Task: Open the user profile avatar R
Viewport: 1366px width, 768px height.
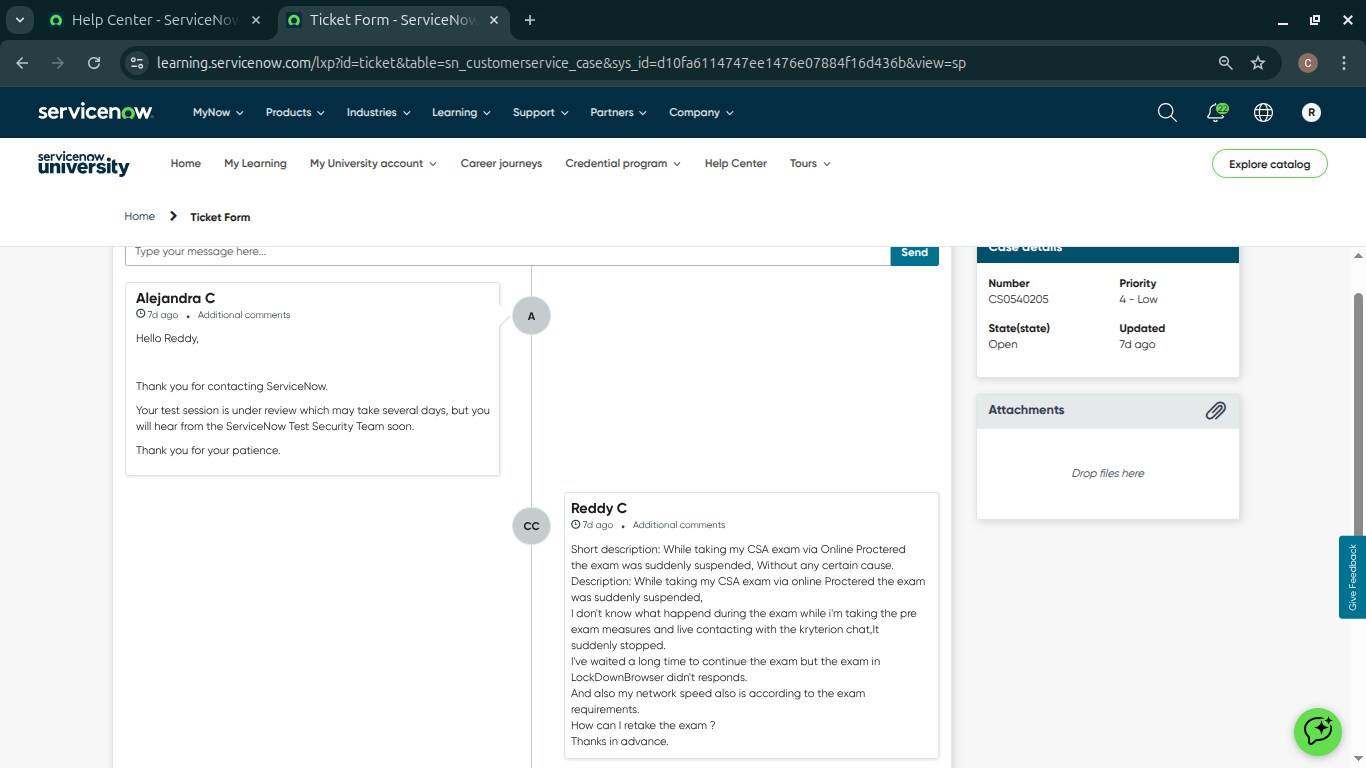Action: pos(1311,113)
